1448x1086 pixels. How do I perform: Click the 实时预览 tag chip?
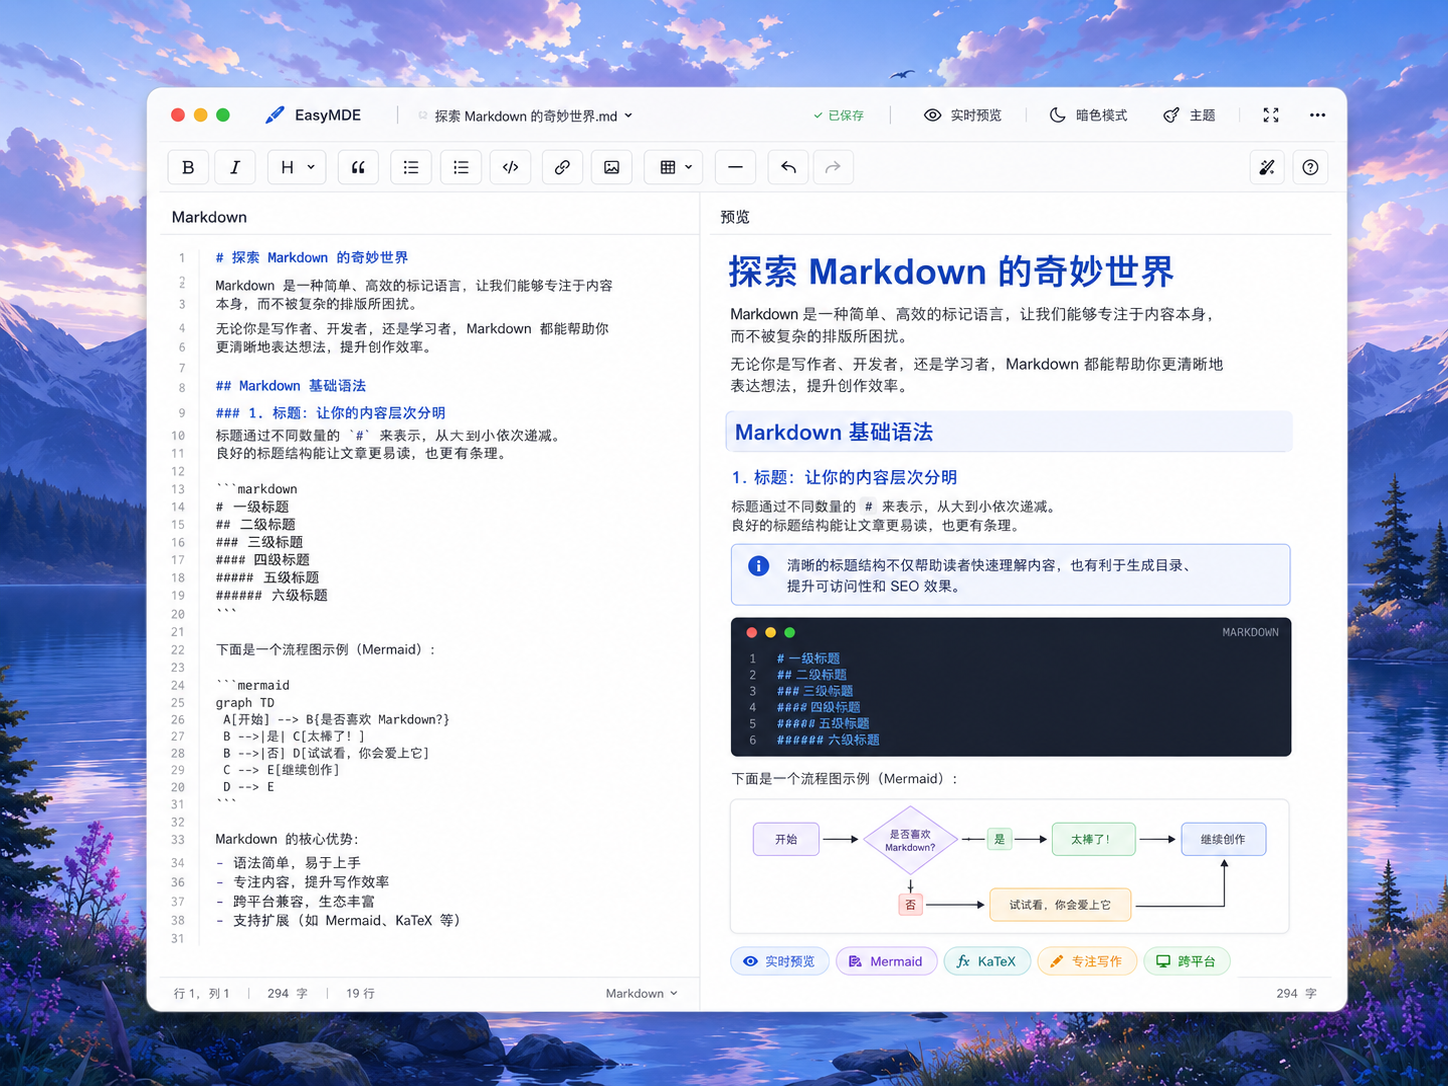pyautogui.click(x=779, y=961)
